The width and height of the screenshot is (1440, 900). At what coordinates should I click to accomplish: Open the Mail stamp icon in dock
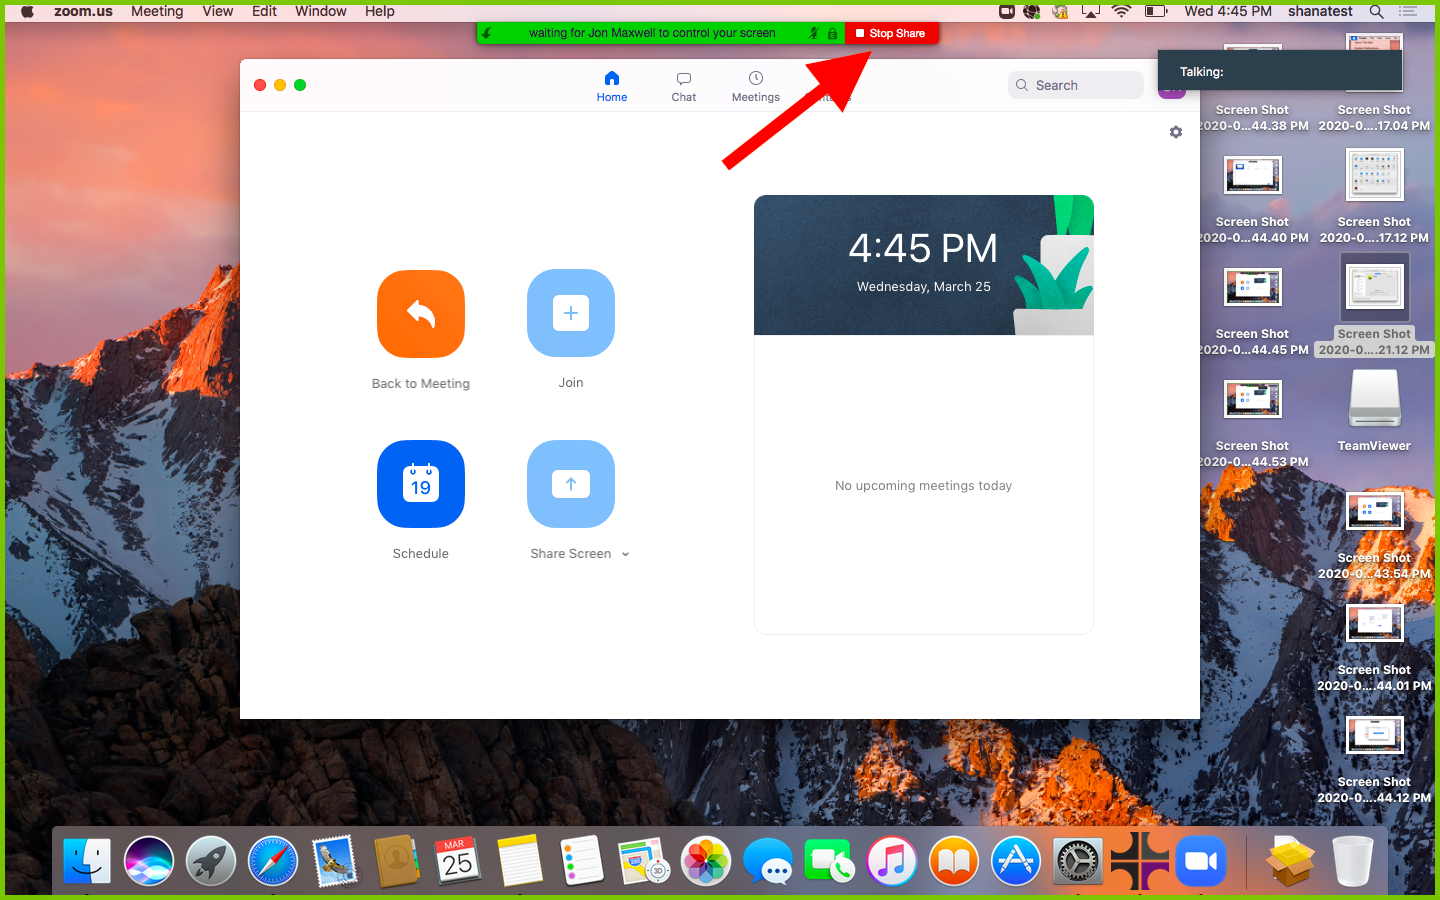(335, 861)
